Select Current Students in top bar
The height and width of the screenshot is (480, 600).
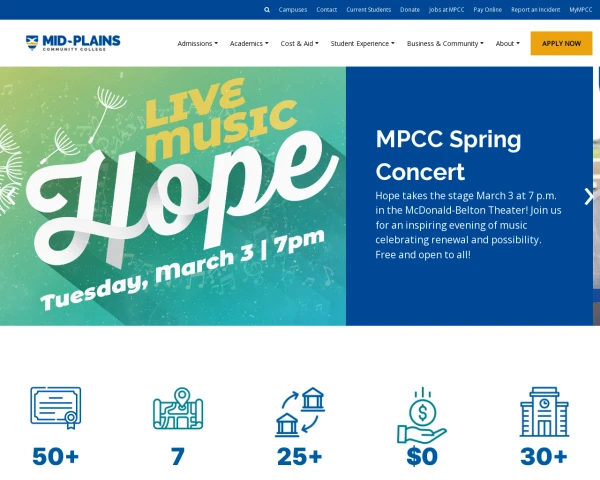click(369, 9)
